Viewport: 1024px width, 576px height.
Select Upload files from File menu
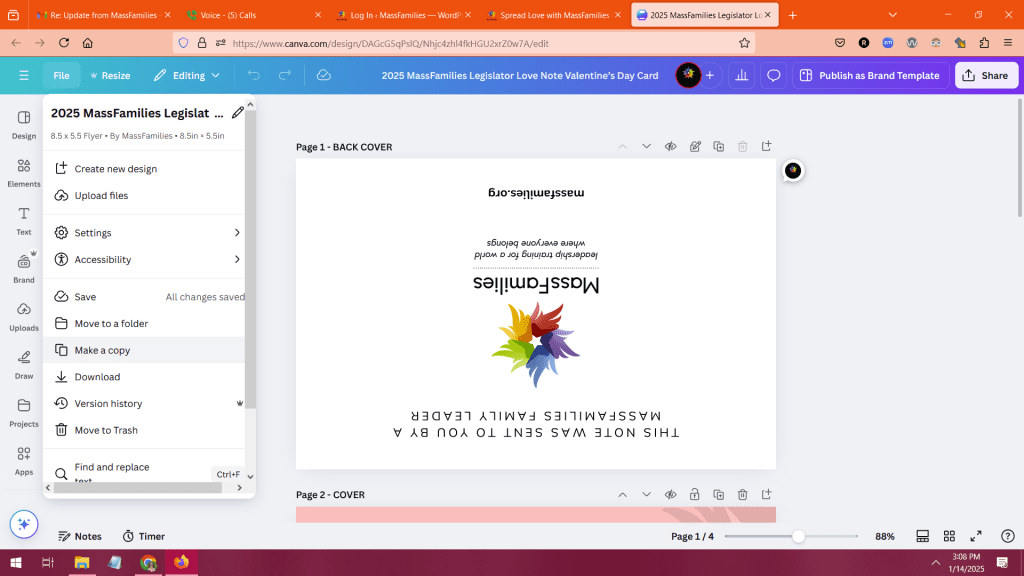[x=144, y=195]
